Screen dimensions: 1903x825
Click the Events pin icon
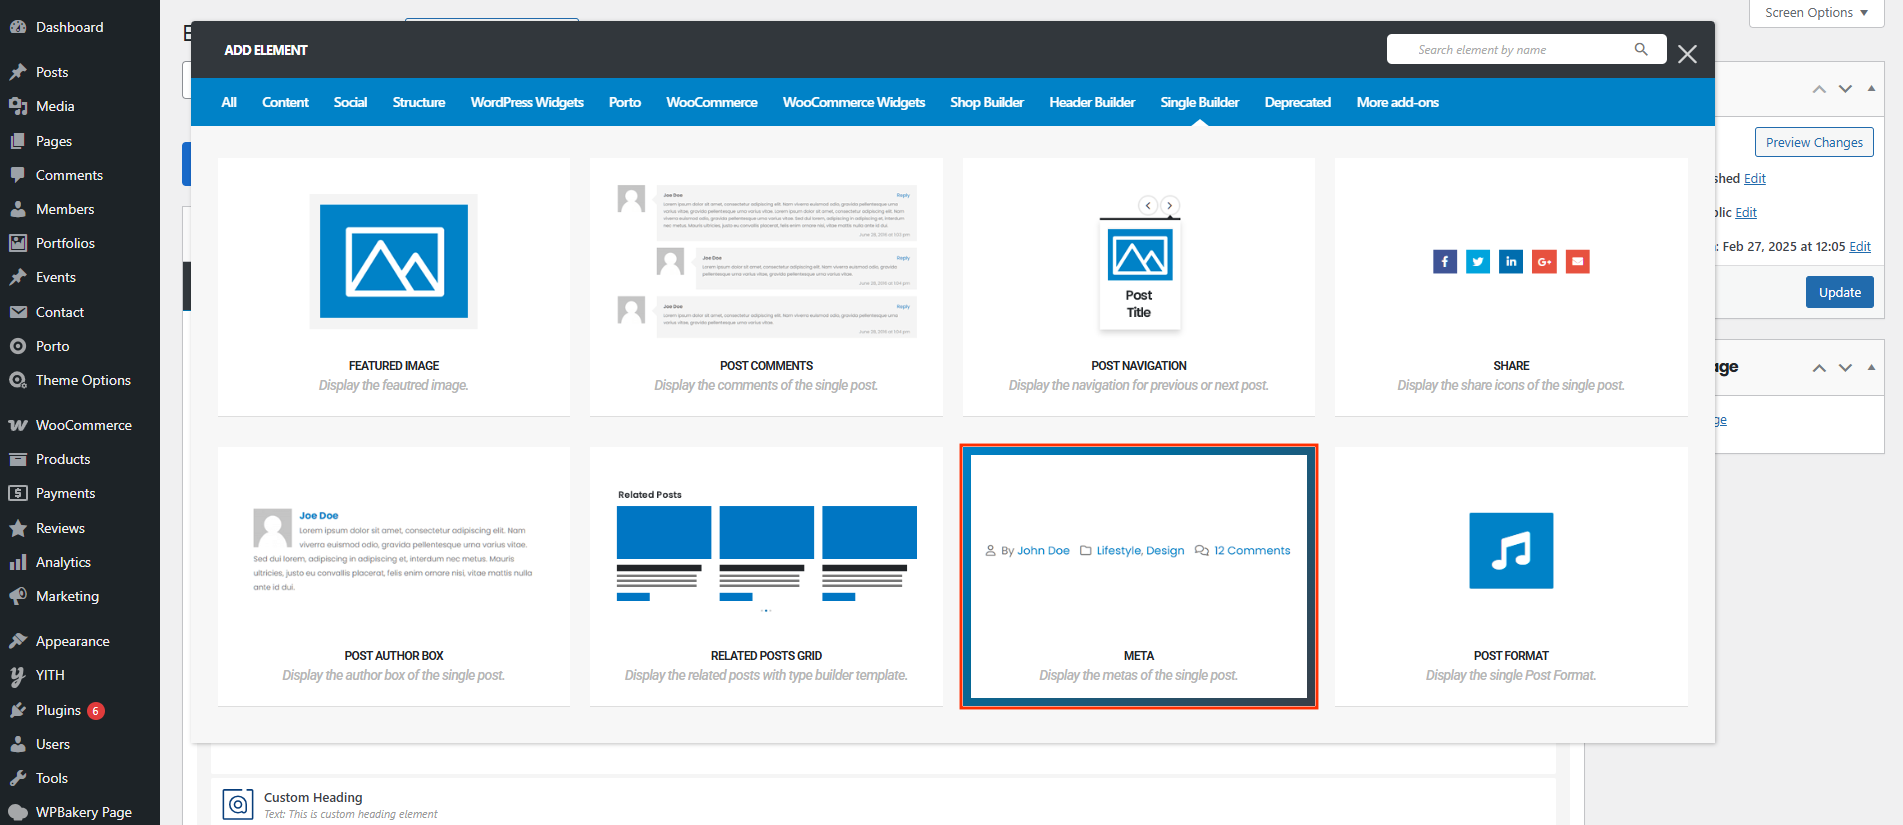[x=18, y=277]
